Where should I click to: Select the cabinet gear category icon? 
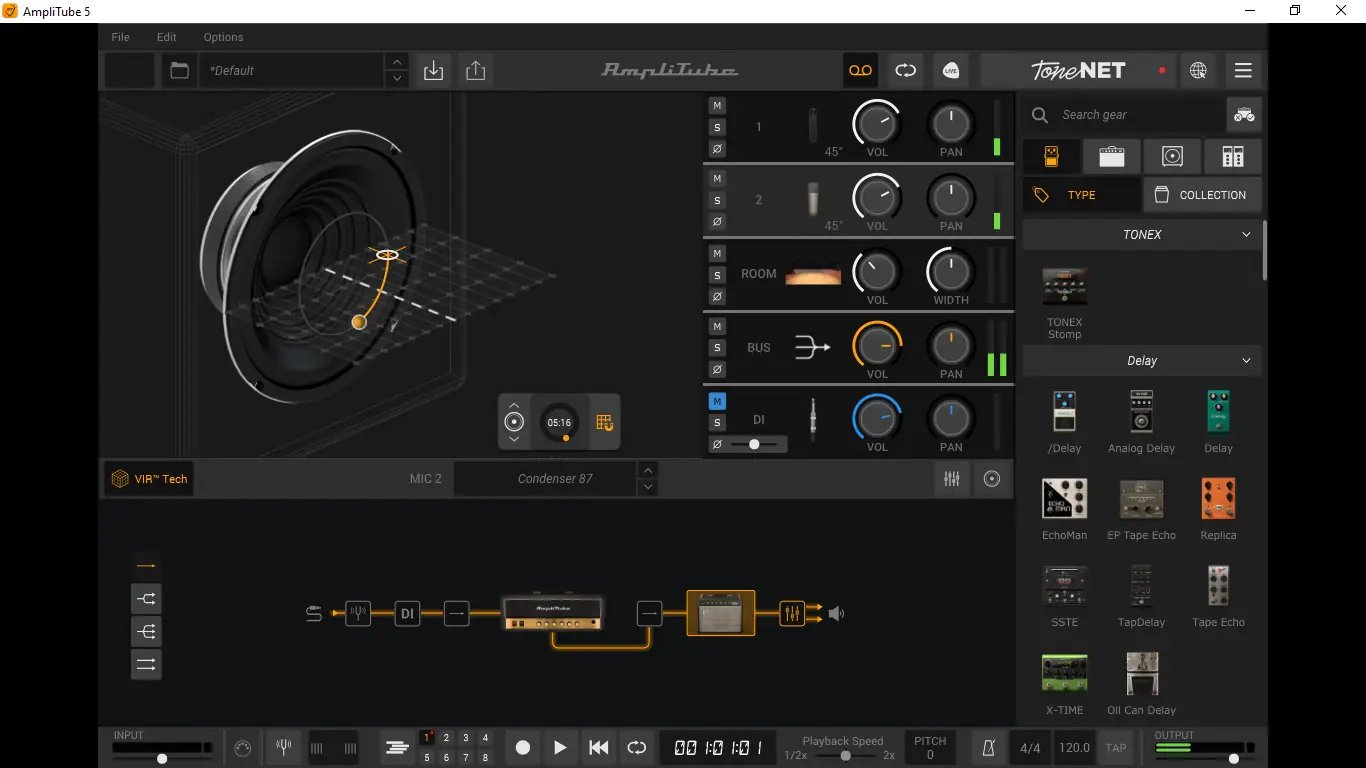coord(1172,157)
